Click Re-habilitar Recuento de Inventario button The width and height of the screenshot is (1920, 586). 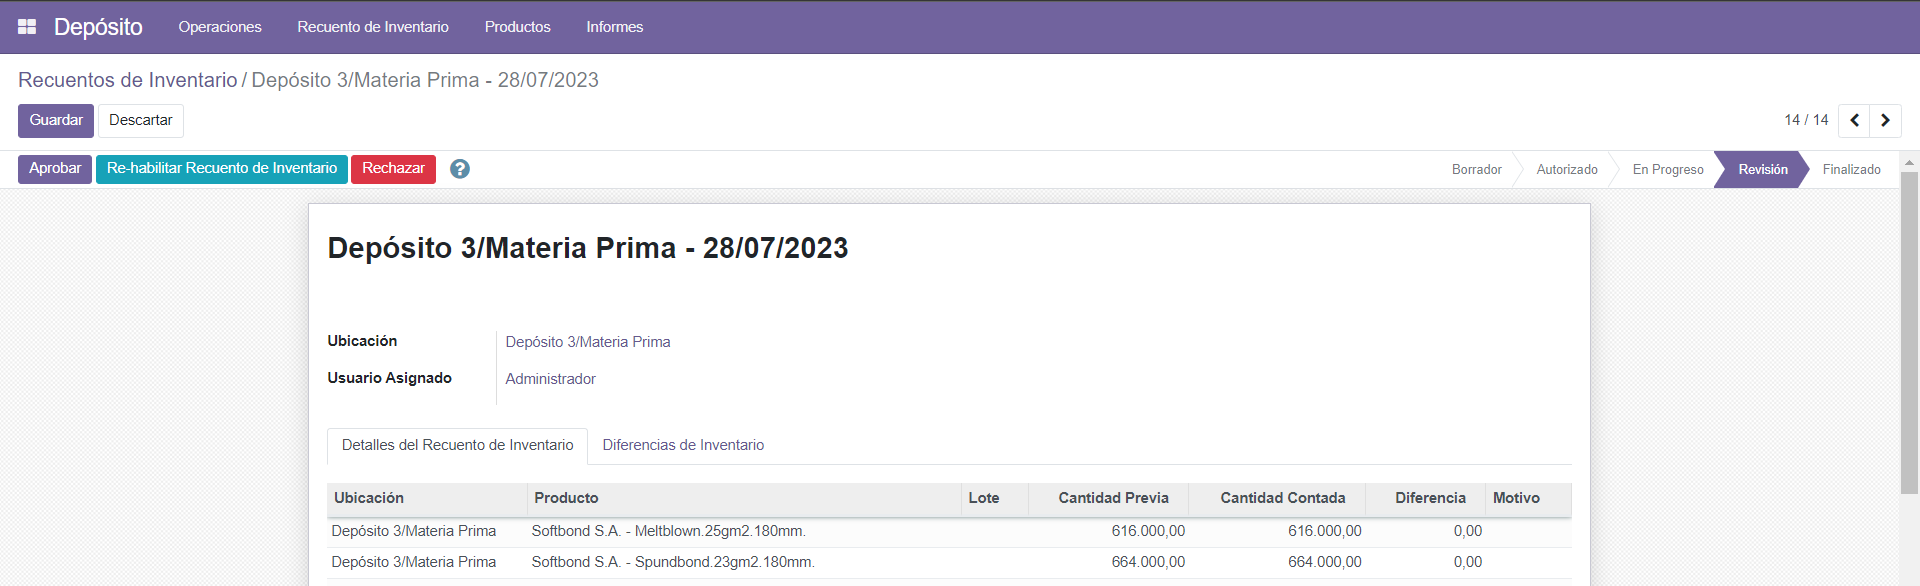pos(222,169)
